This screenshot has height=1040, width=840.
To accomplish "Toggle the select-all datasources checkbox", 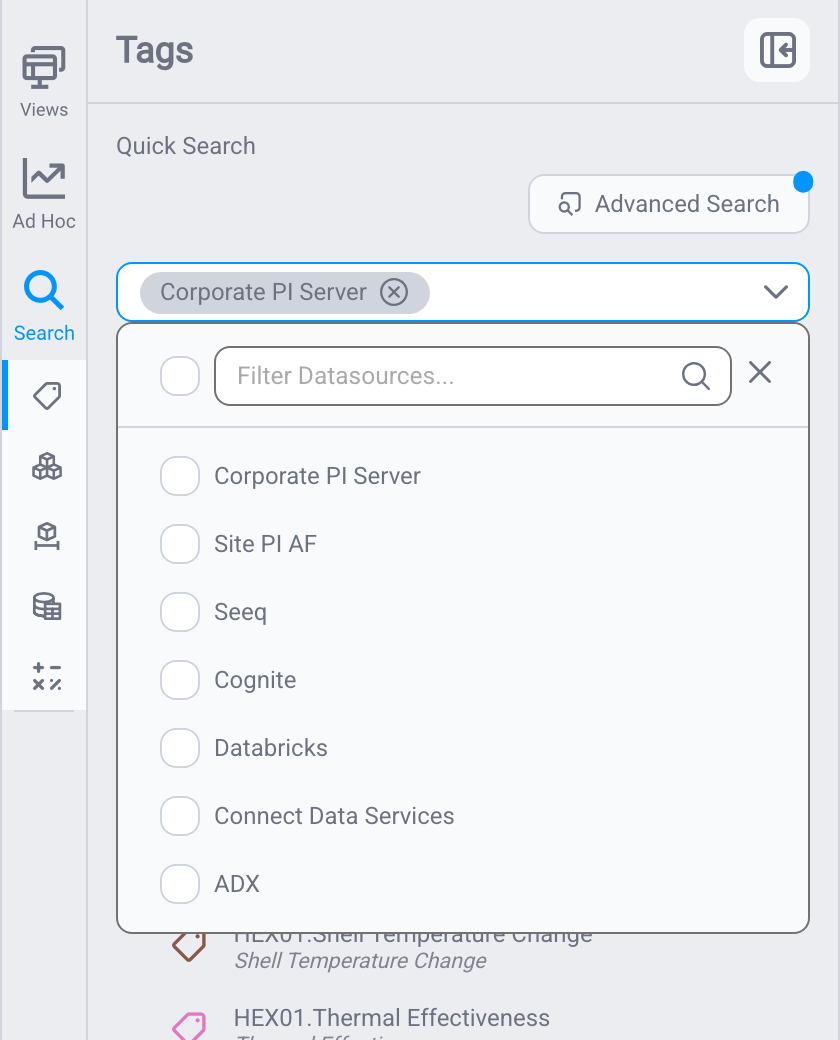I will click(x=180, y=376).
